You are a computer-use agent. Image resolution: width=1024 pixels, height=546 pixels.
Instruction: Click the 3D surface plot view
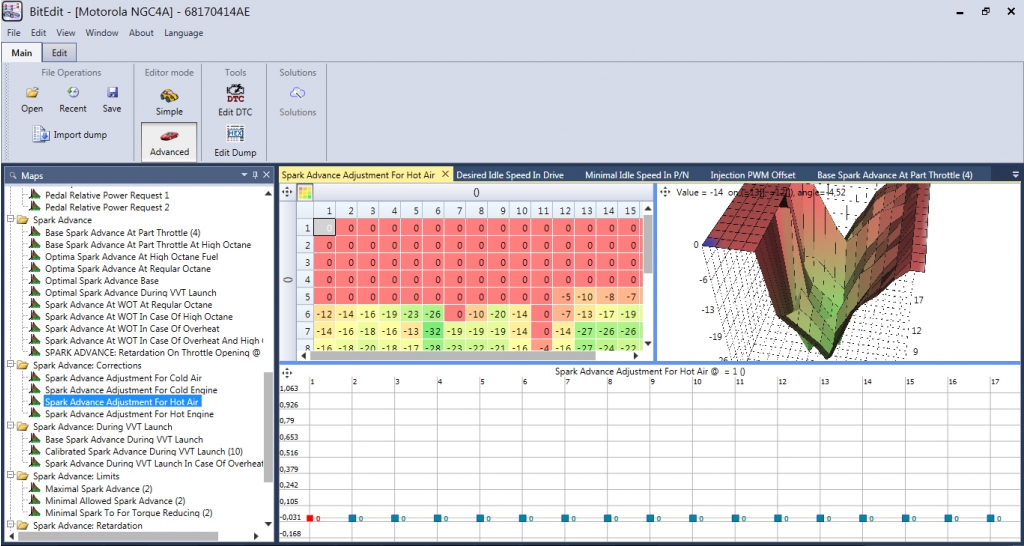click(839, 272)
